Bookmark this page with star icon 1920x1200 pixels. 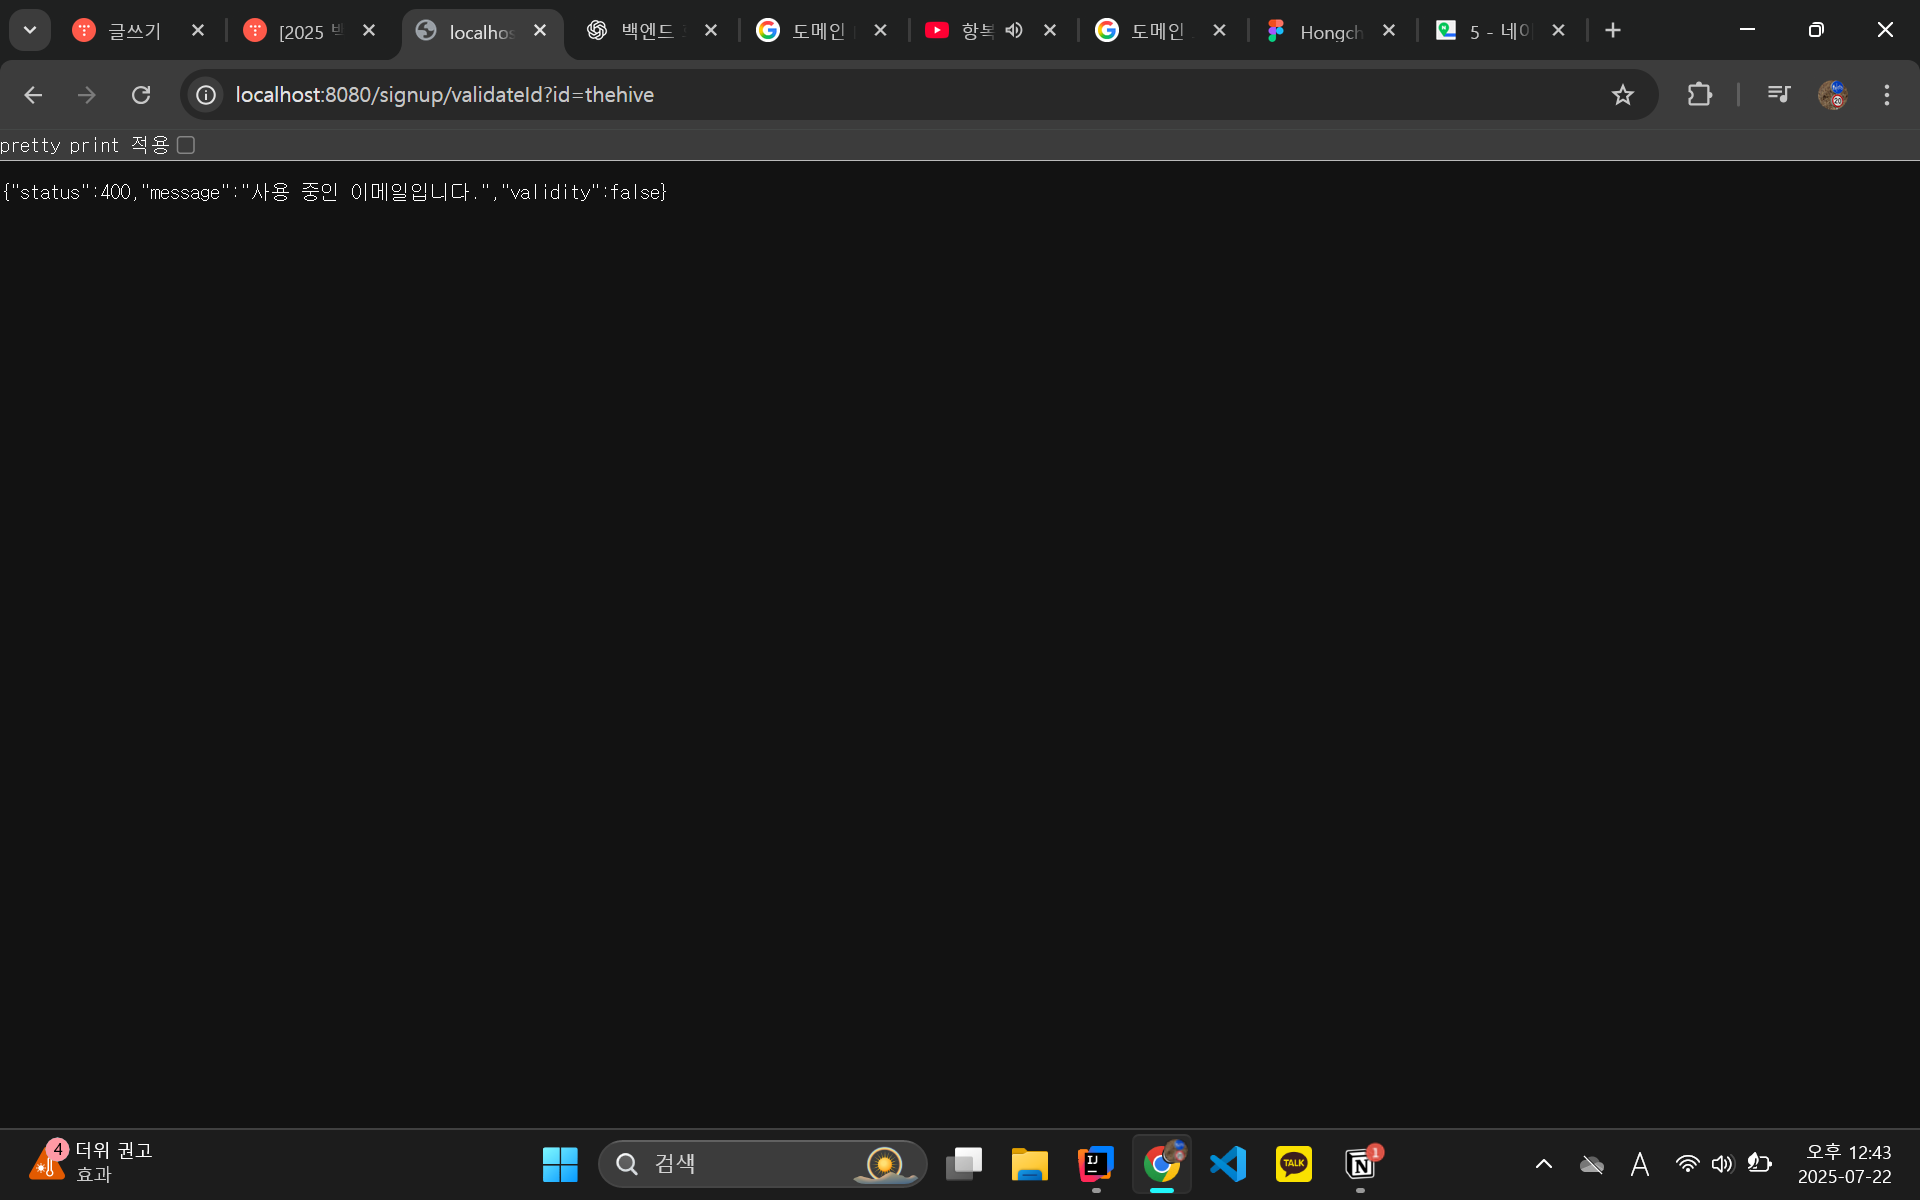click(1622, 95)
